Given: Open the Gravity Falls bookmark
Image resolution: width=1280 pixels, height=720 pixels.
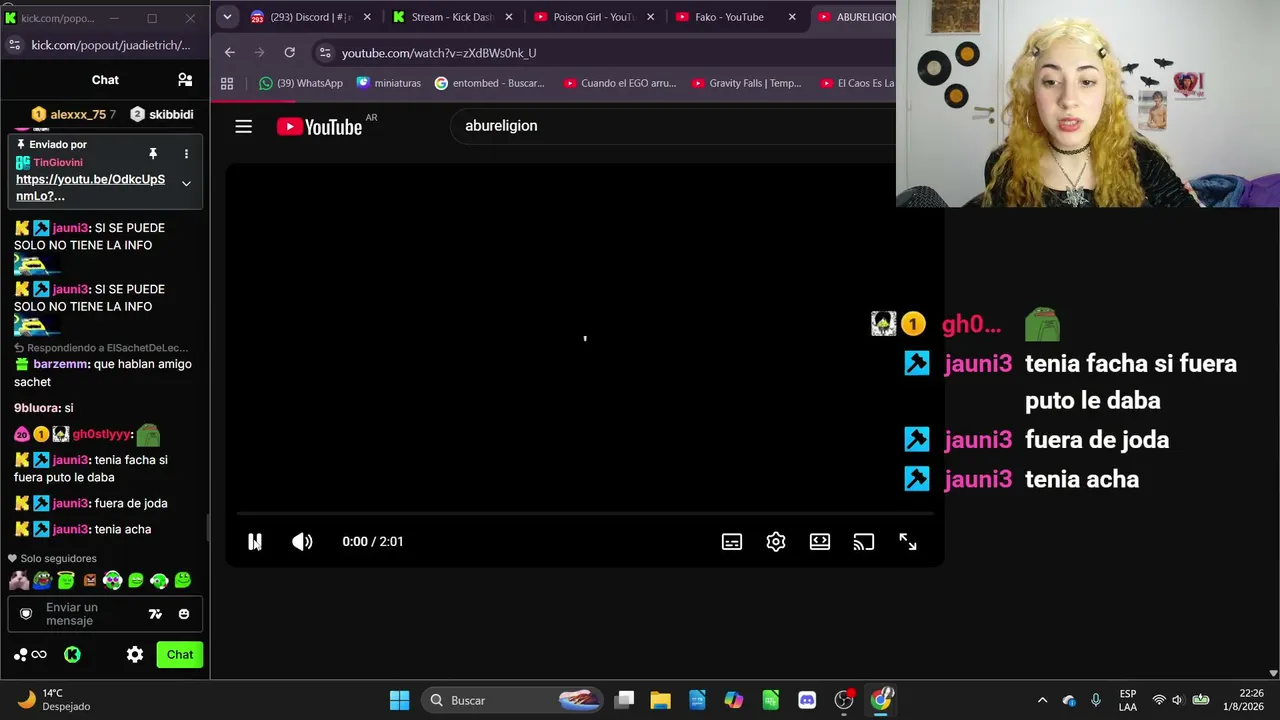Looking at the screenshot, I should point(747,83).
